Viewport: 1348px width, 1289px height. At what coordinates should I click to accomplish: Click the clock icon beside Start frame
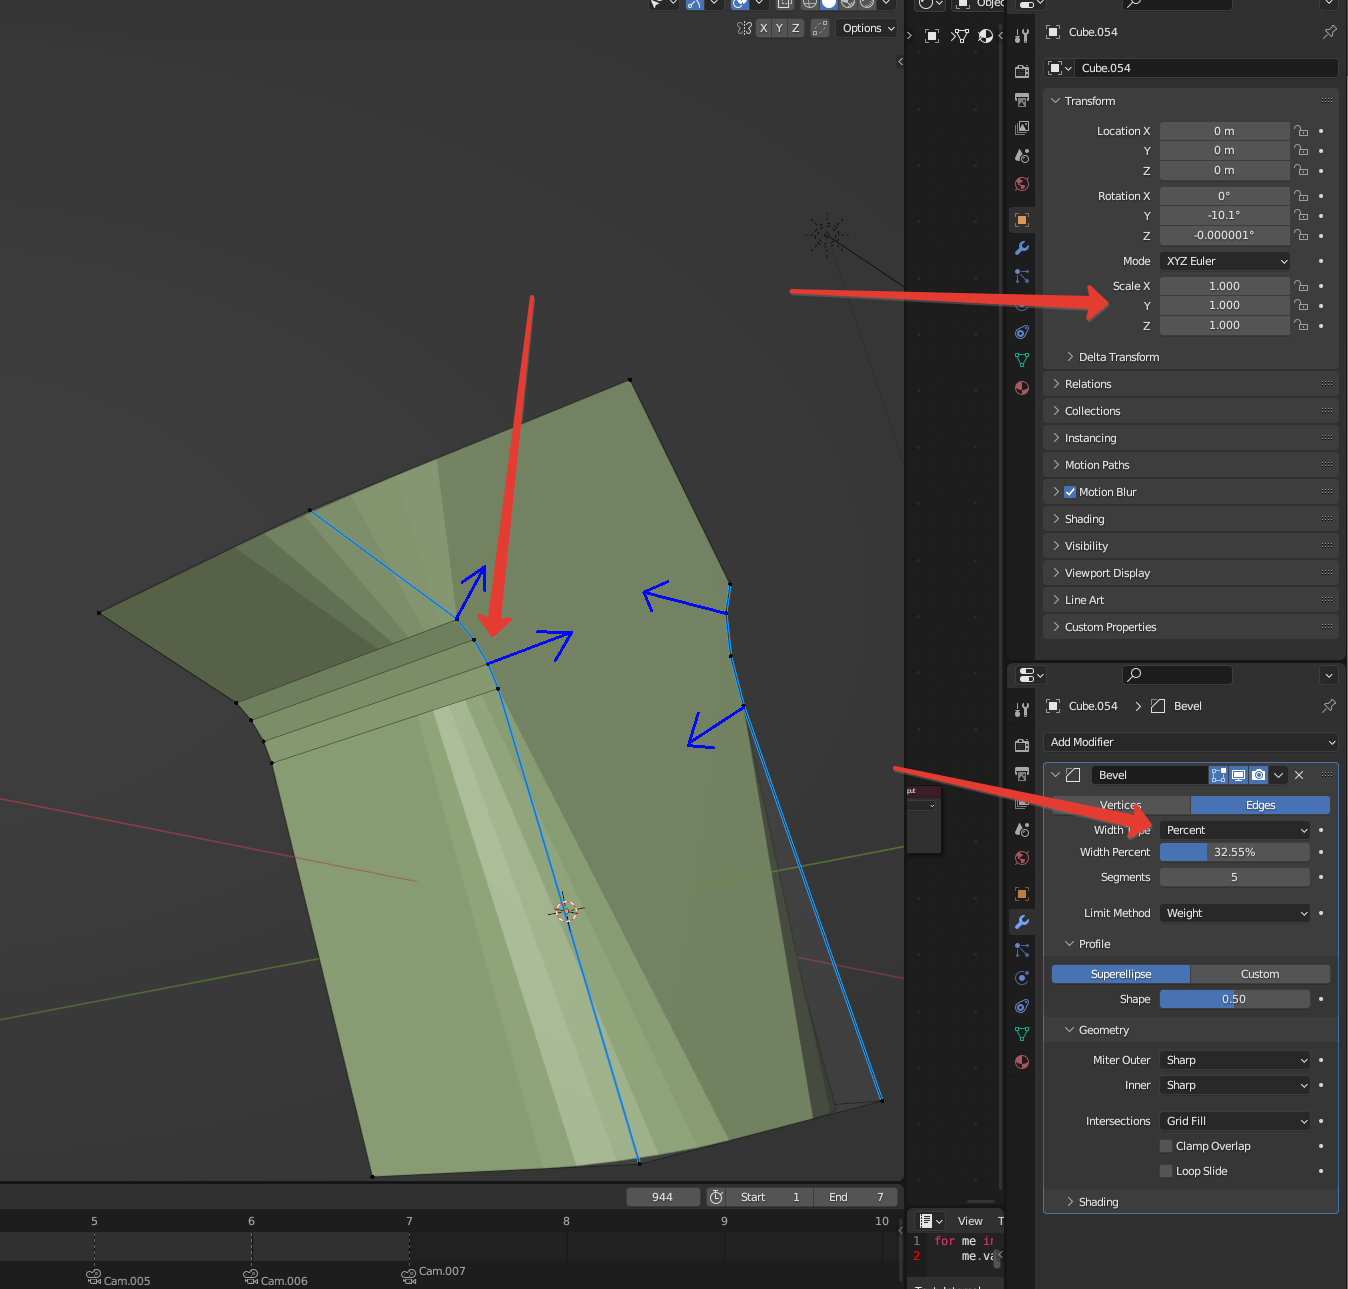pyautogui.click(x=716, y=1197)
